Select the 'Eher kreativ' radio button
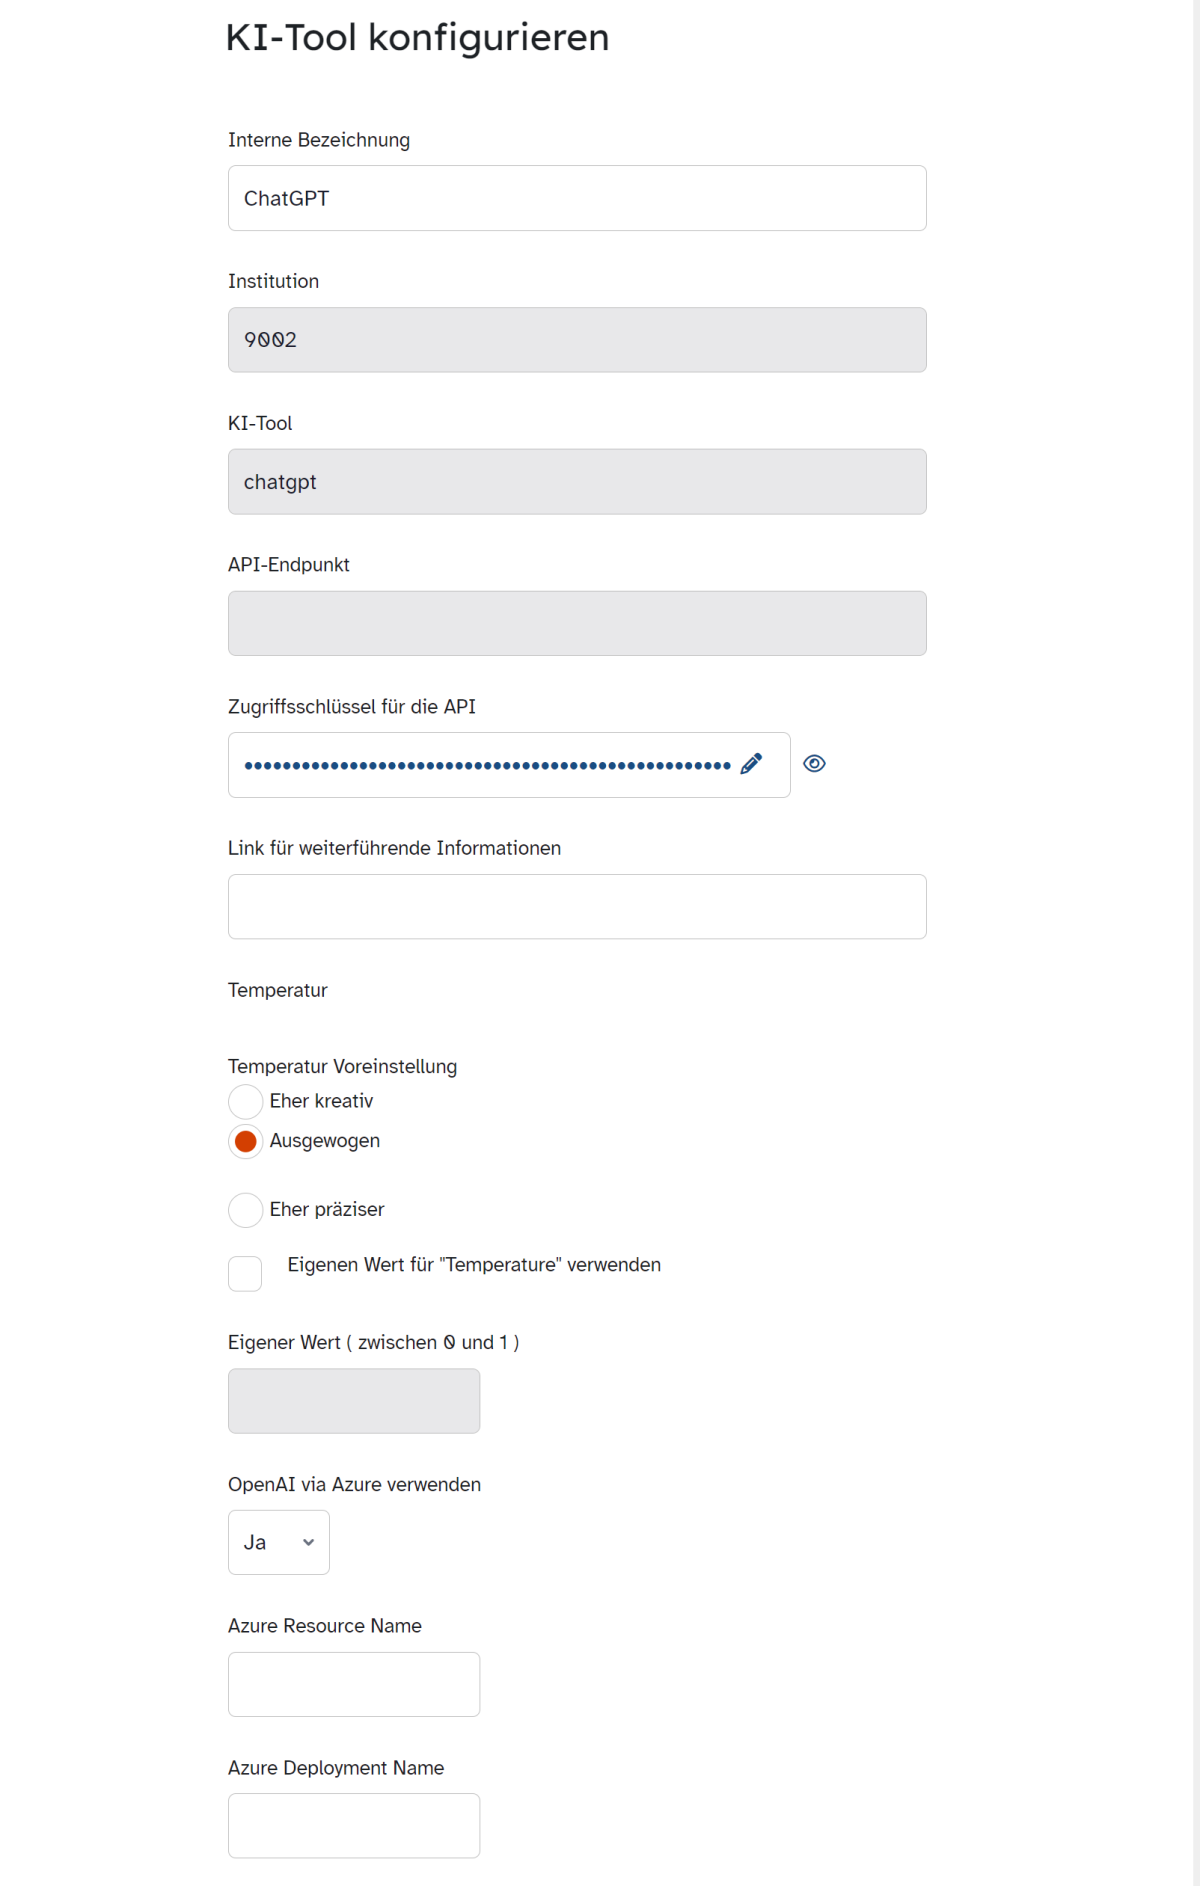The image size is (1200, 1886). [x=246, y=1101]
